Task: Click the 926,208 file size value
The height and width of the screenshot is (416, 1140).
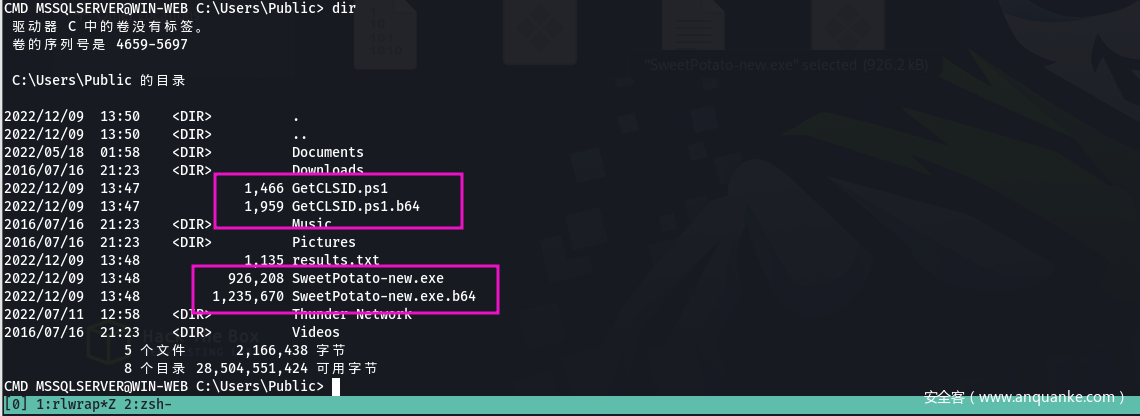Action: pyautogui.click(x=255, y=279)
